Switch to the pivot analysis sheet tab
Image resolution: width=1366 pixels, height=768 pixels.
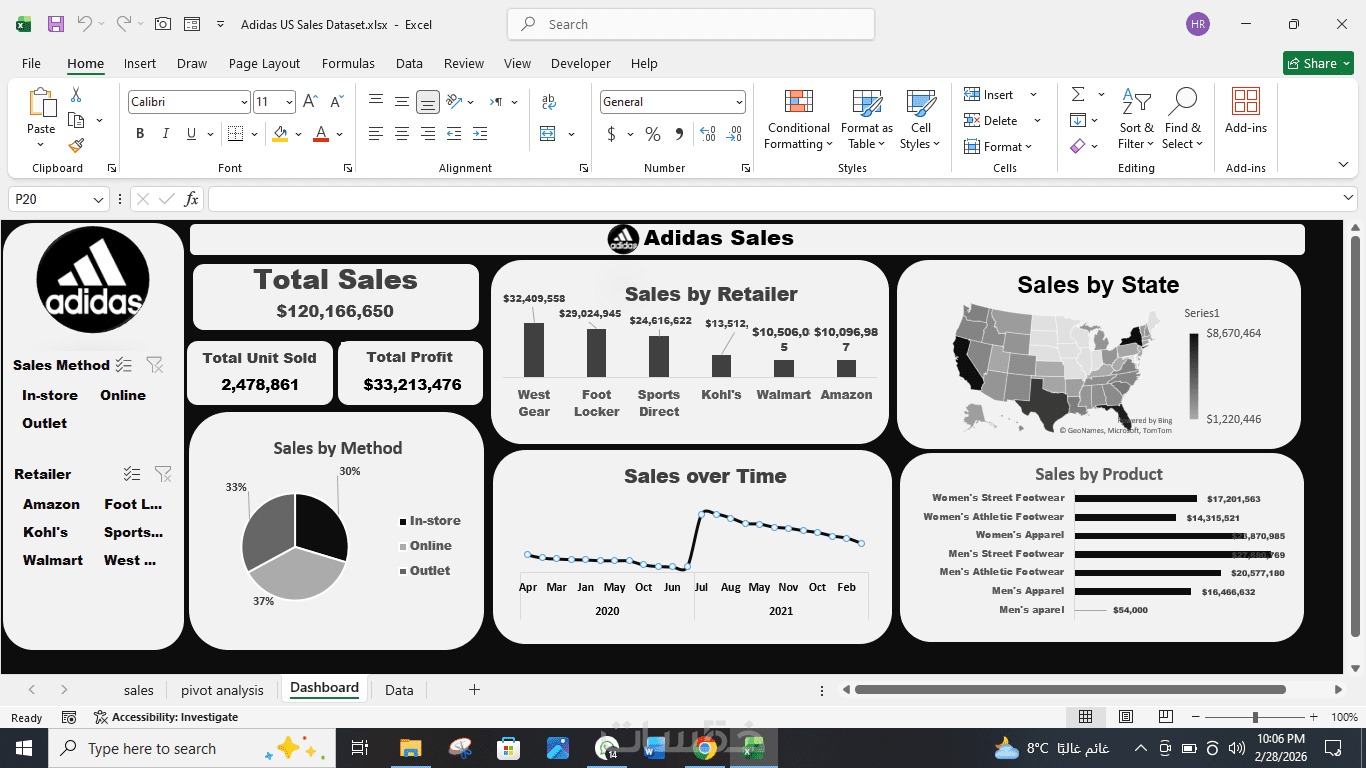[x=222, y=690]
